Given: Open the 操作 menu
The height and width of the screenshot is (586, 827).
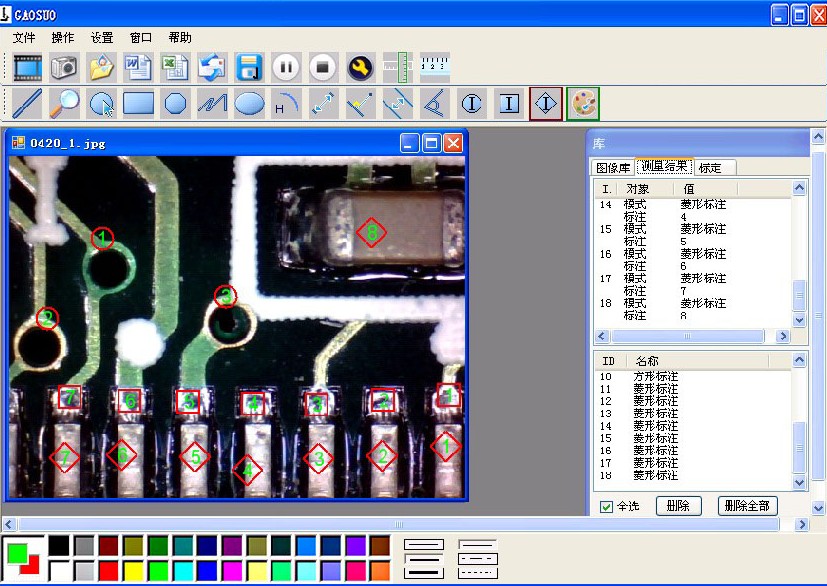Looking at the screenshot, I should tap(63, 38).
